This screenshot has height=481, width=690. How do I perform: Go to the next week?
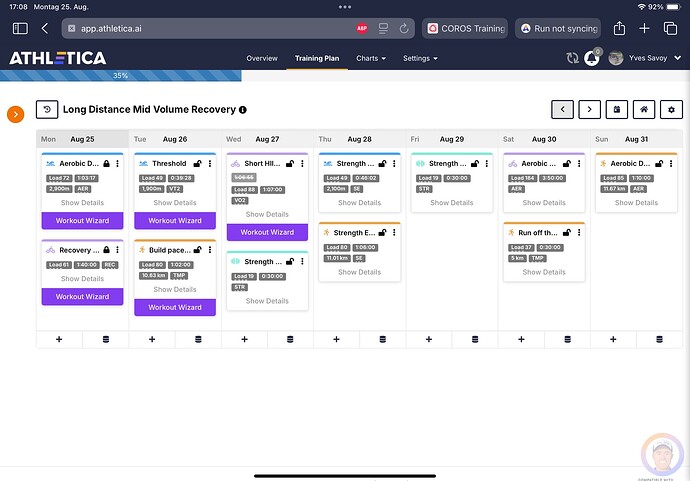[590, 110]
